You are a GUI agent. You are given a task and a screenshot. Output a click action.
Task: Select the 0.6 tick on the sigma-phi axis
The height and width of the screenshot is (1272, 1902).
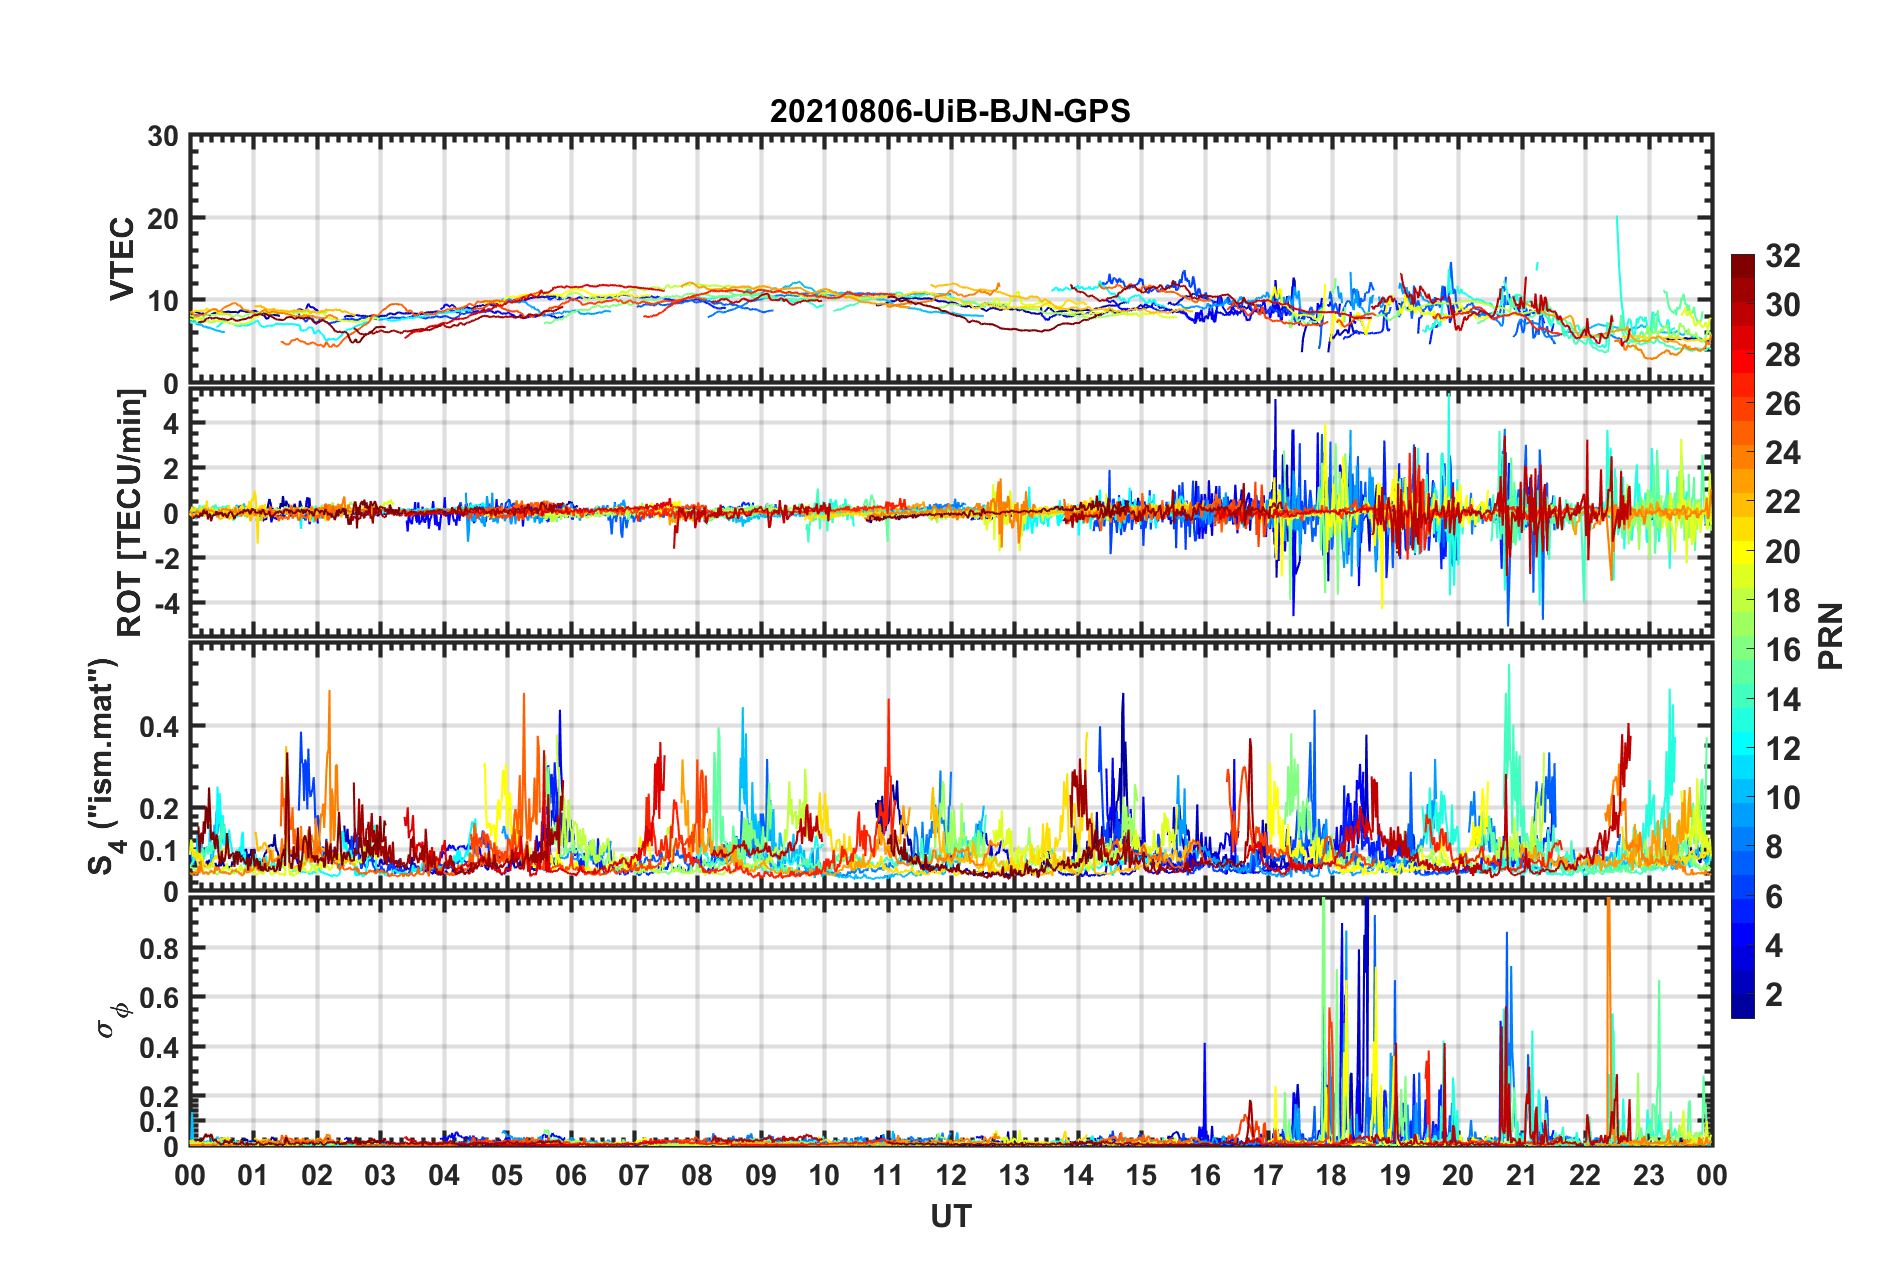click(x=159, y=998)
